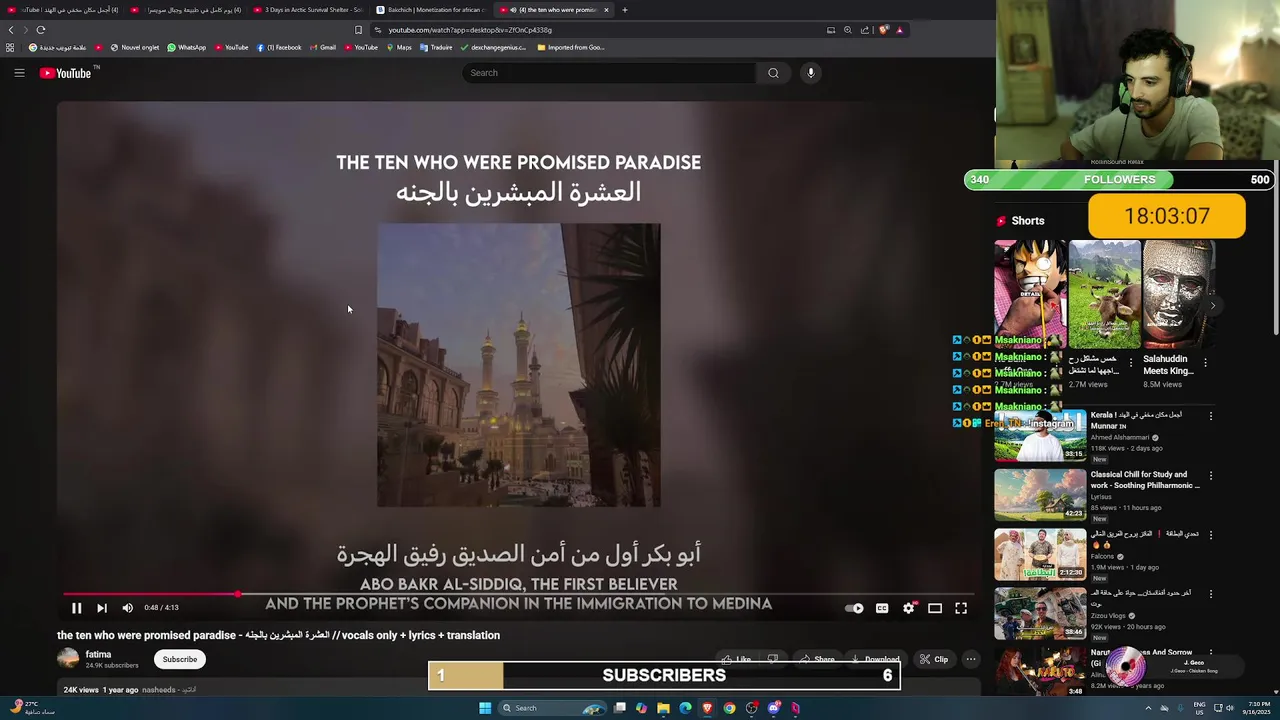Viewport: 1280px width, 720px height.
Task: Open fatima's channel avatar
Action: [x=68, y=658]
